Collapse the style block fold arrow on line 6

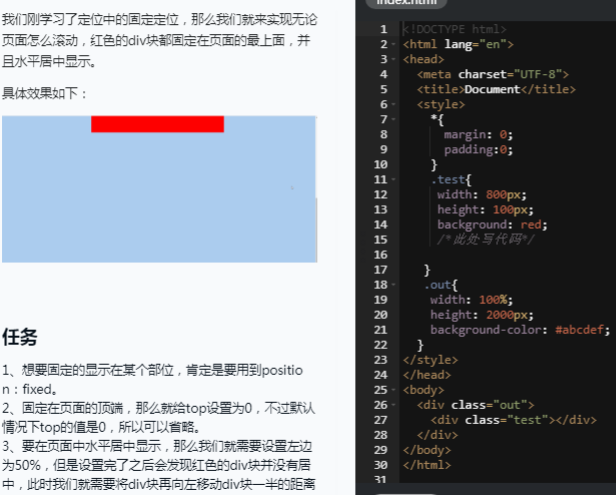click(394, 104)
